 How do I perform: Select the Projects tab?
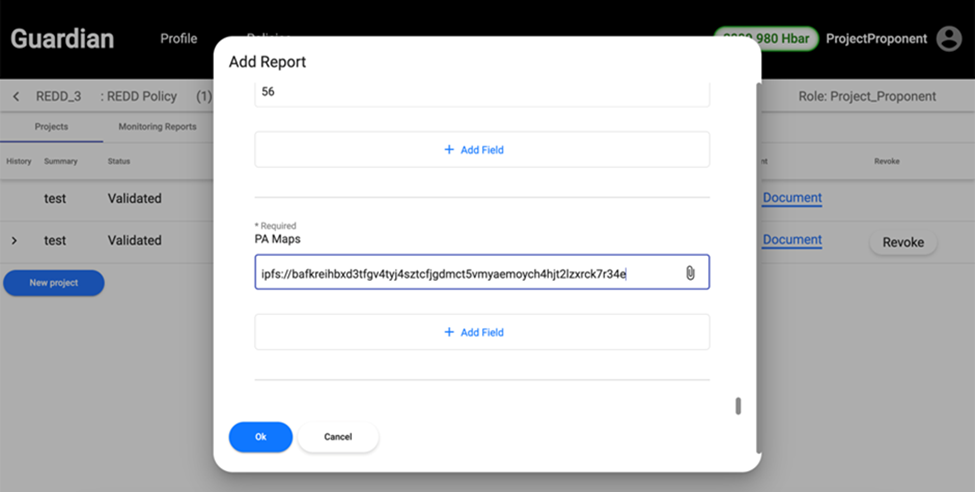pyautogui.click(x=51, y=127)
